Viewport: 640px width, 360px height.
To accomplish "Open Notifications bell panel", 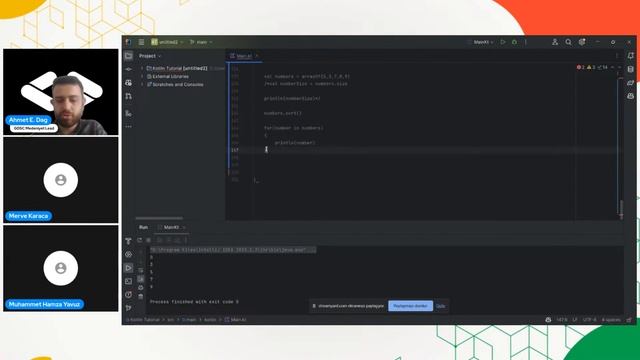I will [x=631, y=56].
